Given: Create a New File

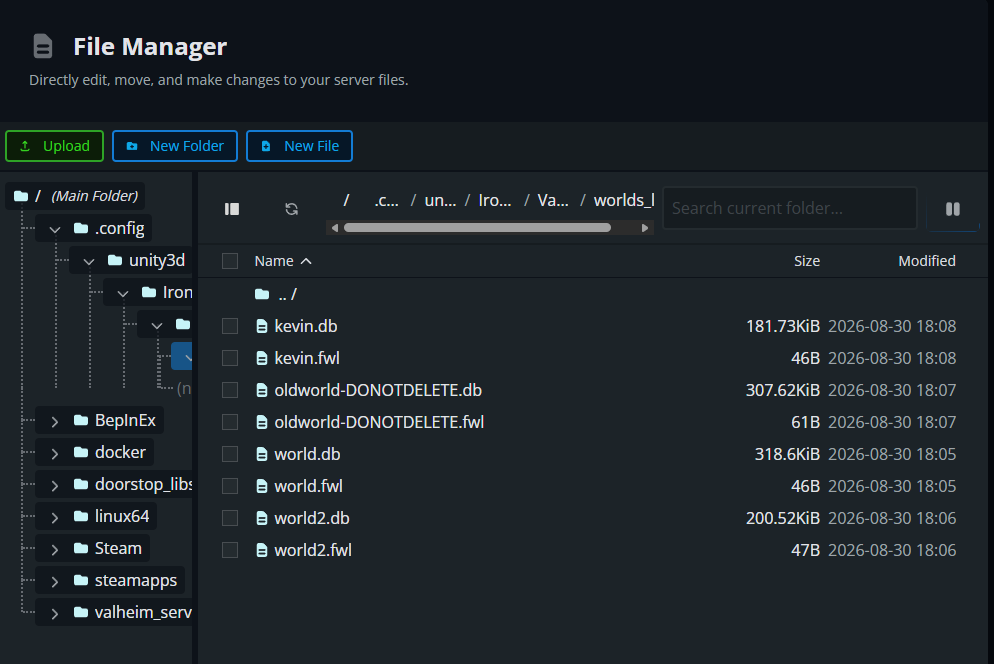Looking at the screenshot, I should [x=299, y=146].
